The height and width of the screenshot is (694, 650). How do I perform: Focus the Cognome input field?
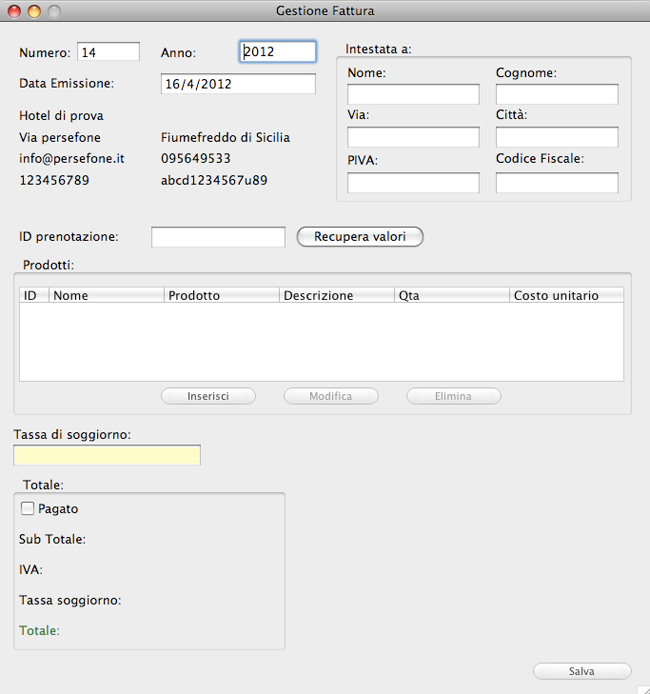point(557,94)
